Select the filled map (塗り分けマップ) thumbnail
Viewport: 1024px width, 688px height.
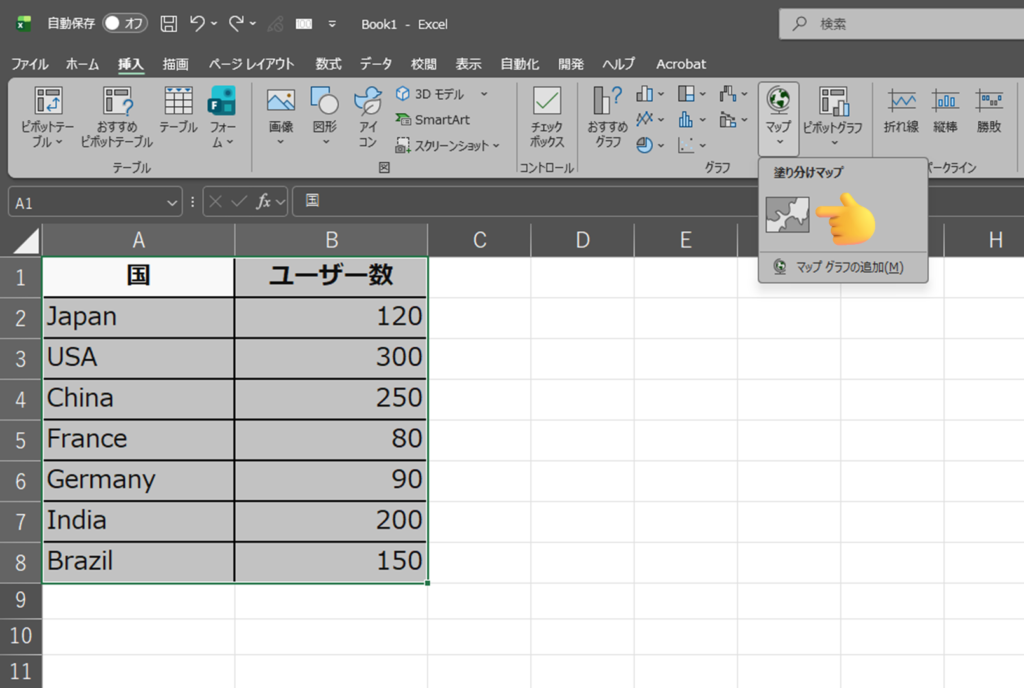[787, 216]
